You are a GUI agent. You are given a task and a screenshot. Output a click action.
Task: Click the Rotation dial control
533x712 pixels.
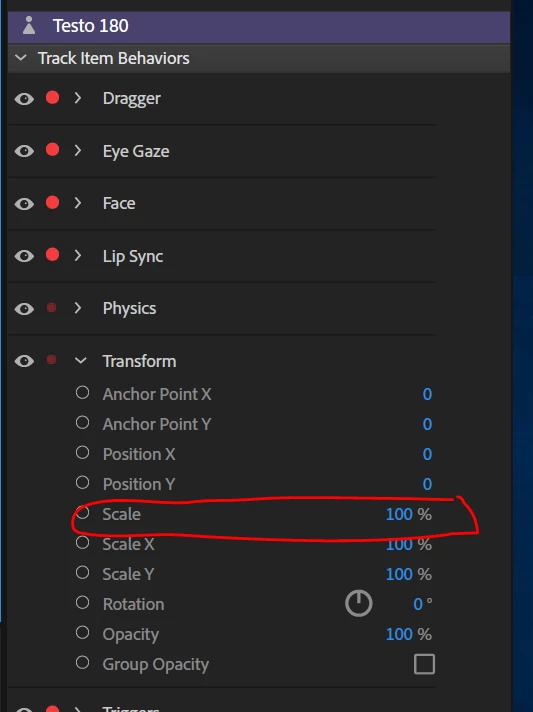click(x=359, y=603)
